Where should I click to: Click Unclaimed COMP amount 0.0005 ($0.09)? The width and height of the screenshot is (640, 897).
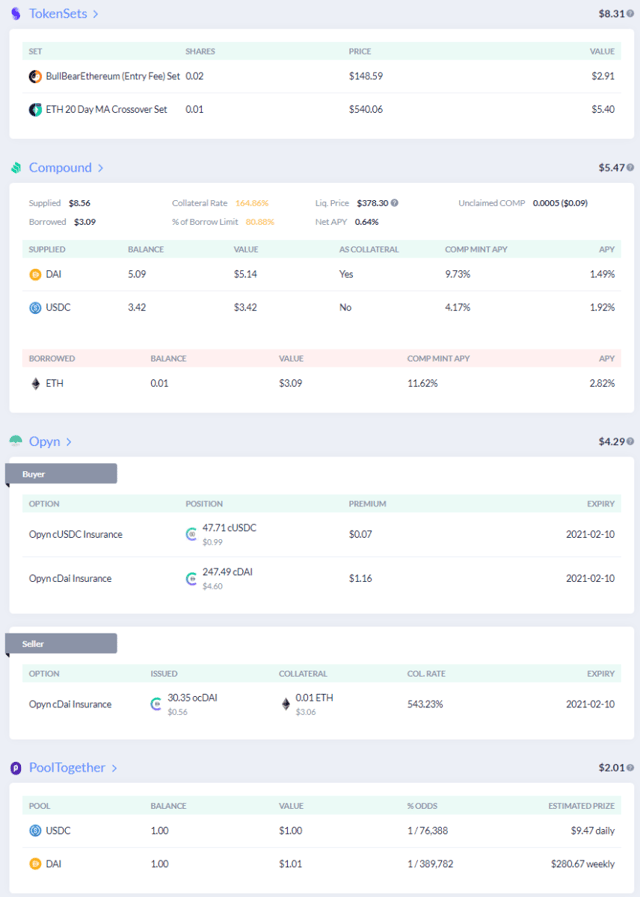pos(560,203)
